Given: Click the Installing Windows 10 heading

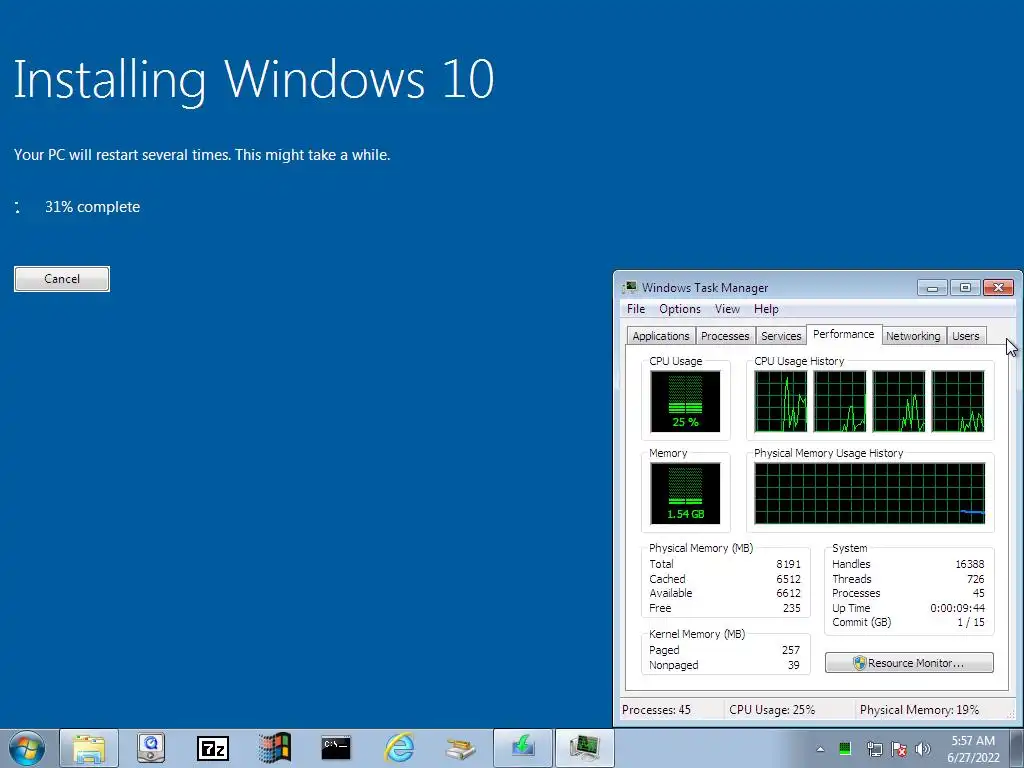Looking at the screenshot, I should click(x=254, y=80).
